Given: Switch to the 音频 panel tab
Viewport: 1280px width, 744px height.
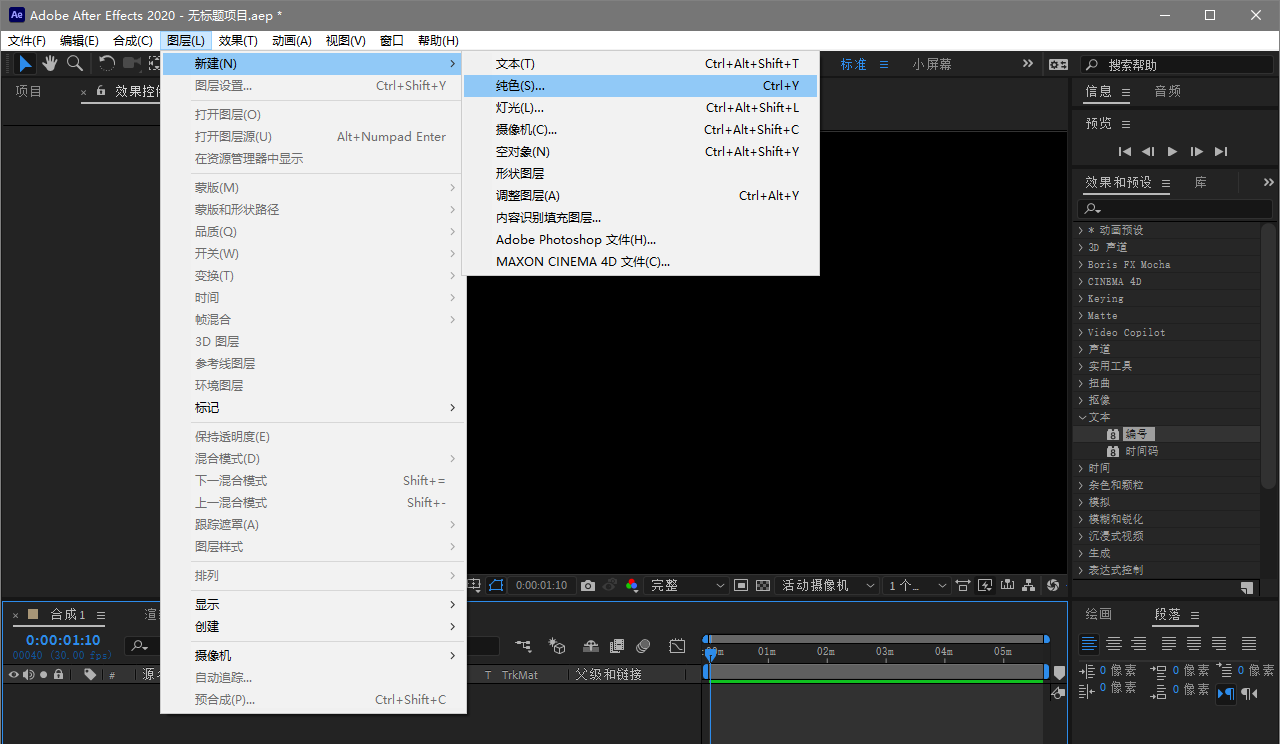Looking at the screenshot, I should (x=1168, y=91).
